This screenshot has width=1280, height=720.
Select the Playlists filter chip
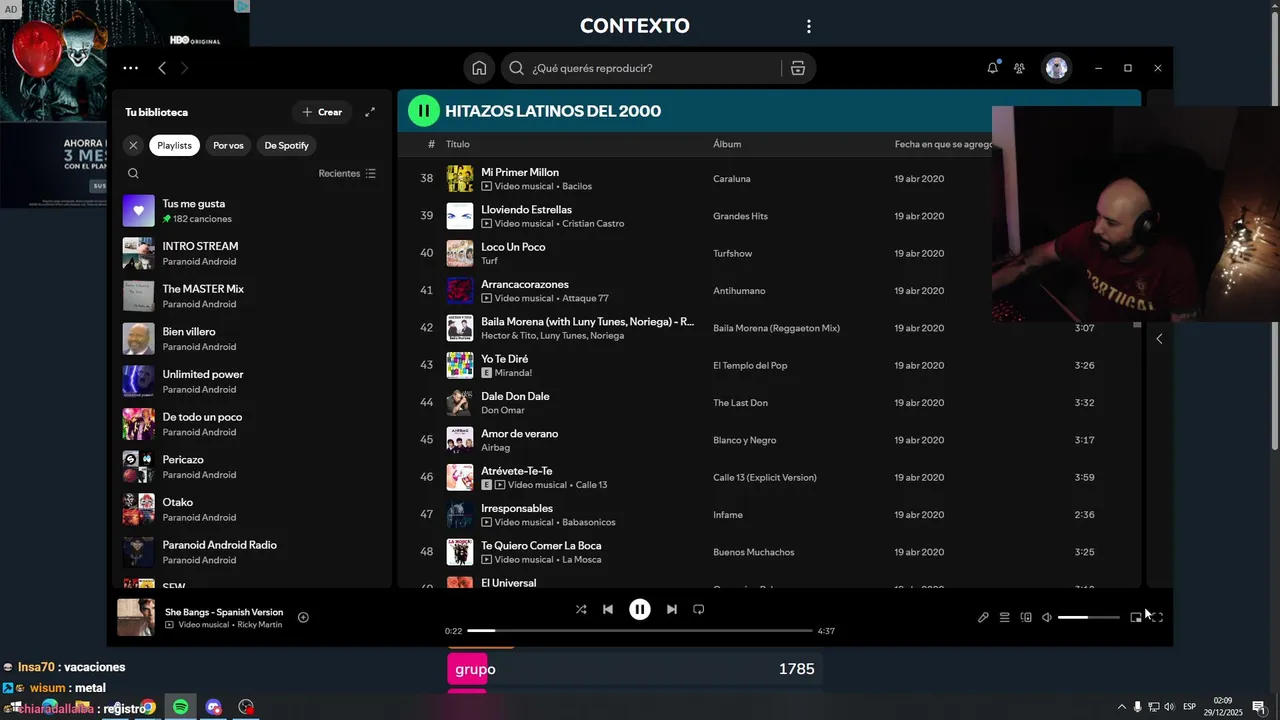click(174, 145)
